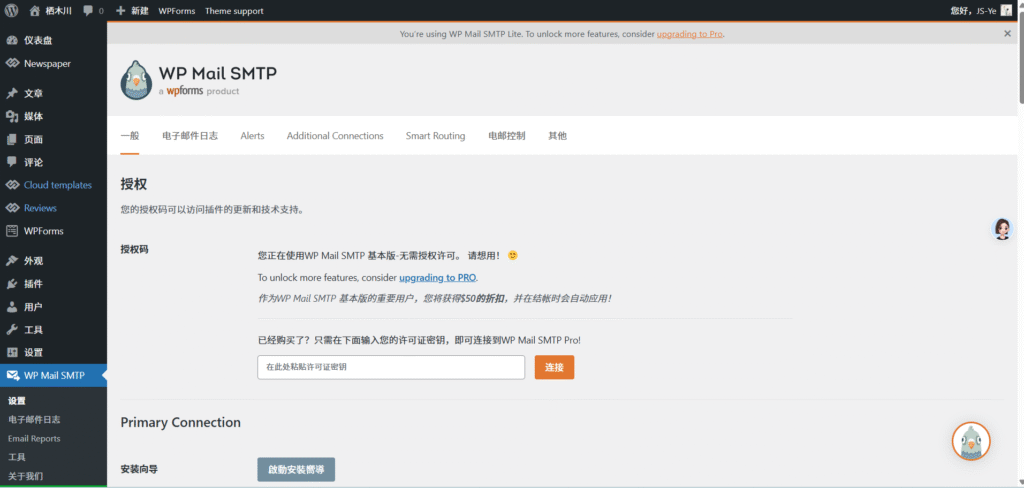Switch to the 电邮控制 tab
Image resolution: width=1024 pixels, height=488 pixels.
pos(507,136)
